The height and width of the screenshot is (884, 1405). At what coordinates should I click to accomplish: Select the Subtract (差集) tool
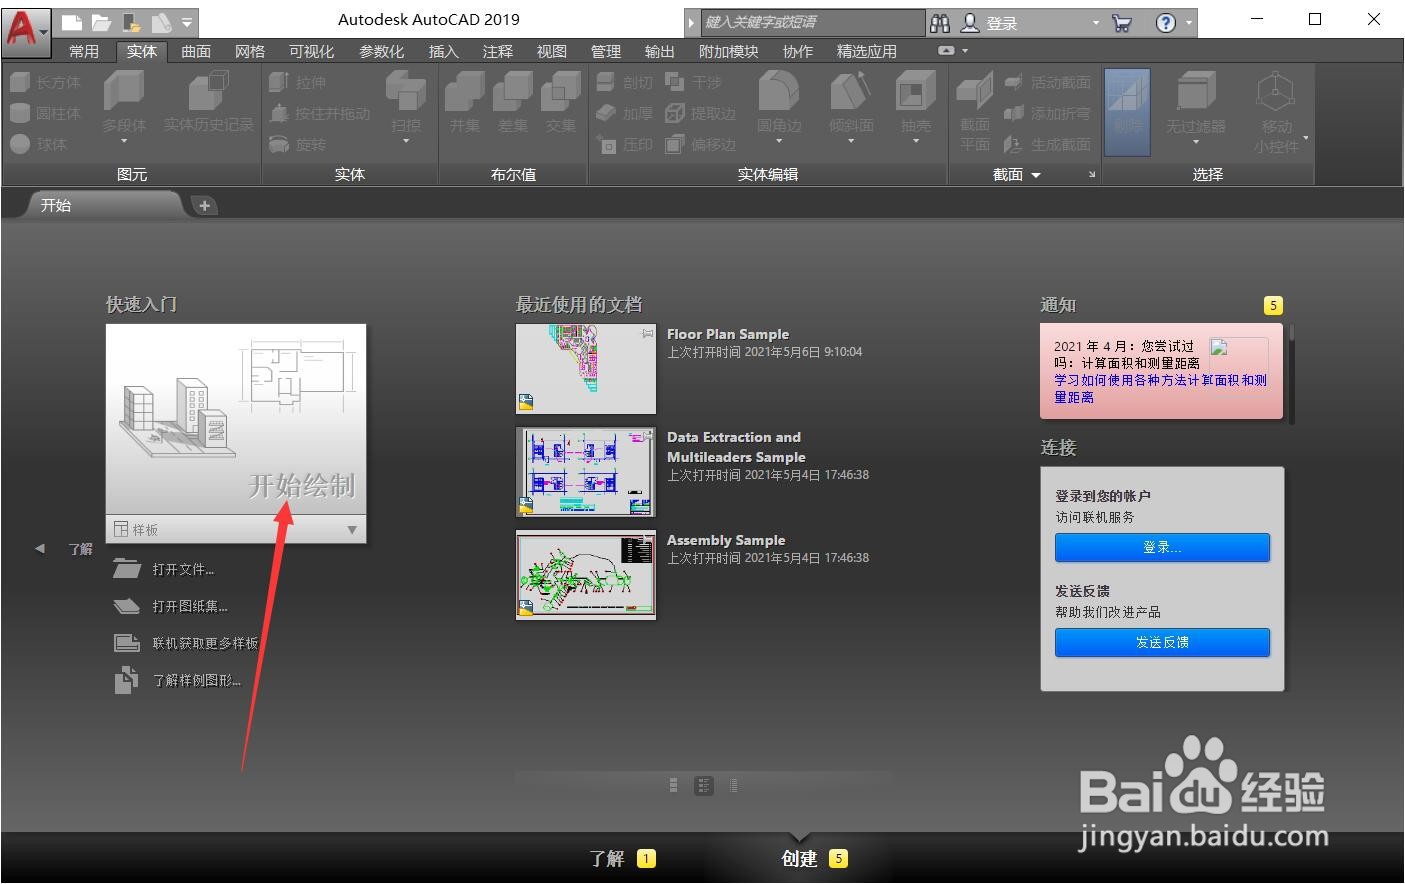point(512,102)
